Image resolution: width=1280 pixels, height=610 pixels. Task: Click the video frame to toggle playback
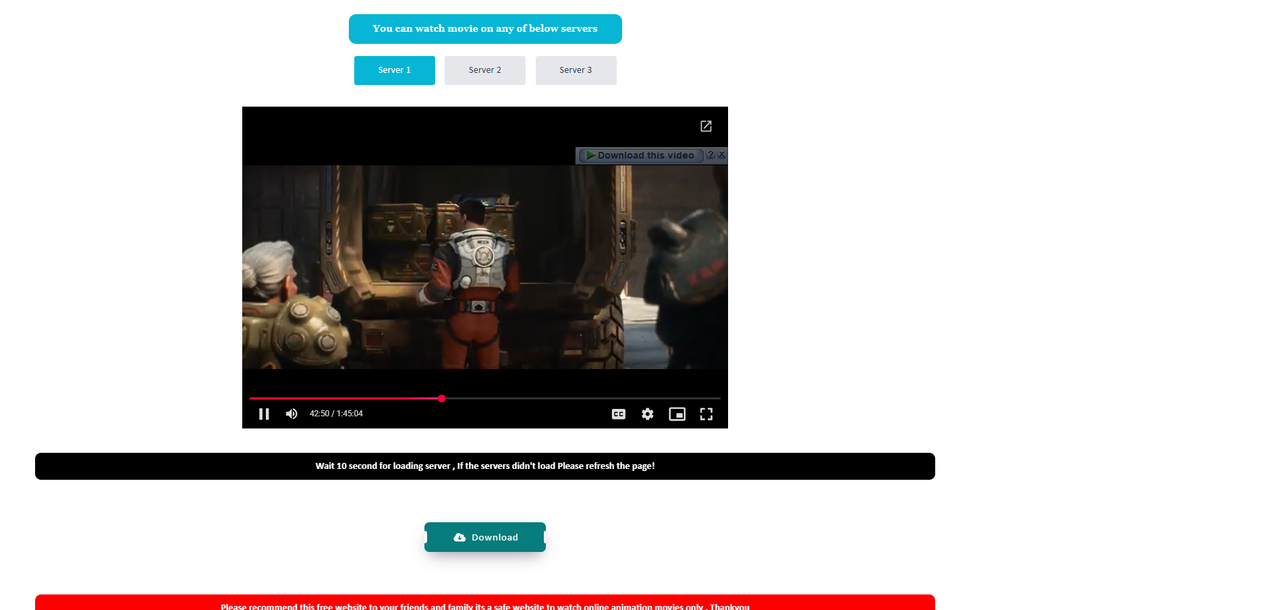point(485,267)
